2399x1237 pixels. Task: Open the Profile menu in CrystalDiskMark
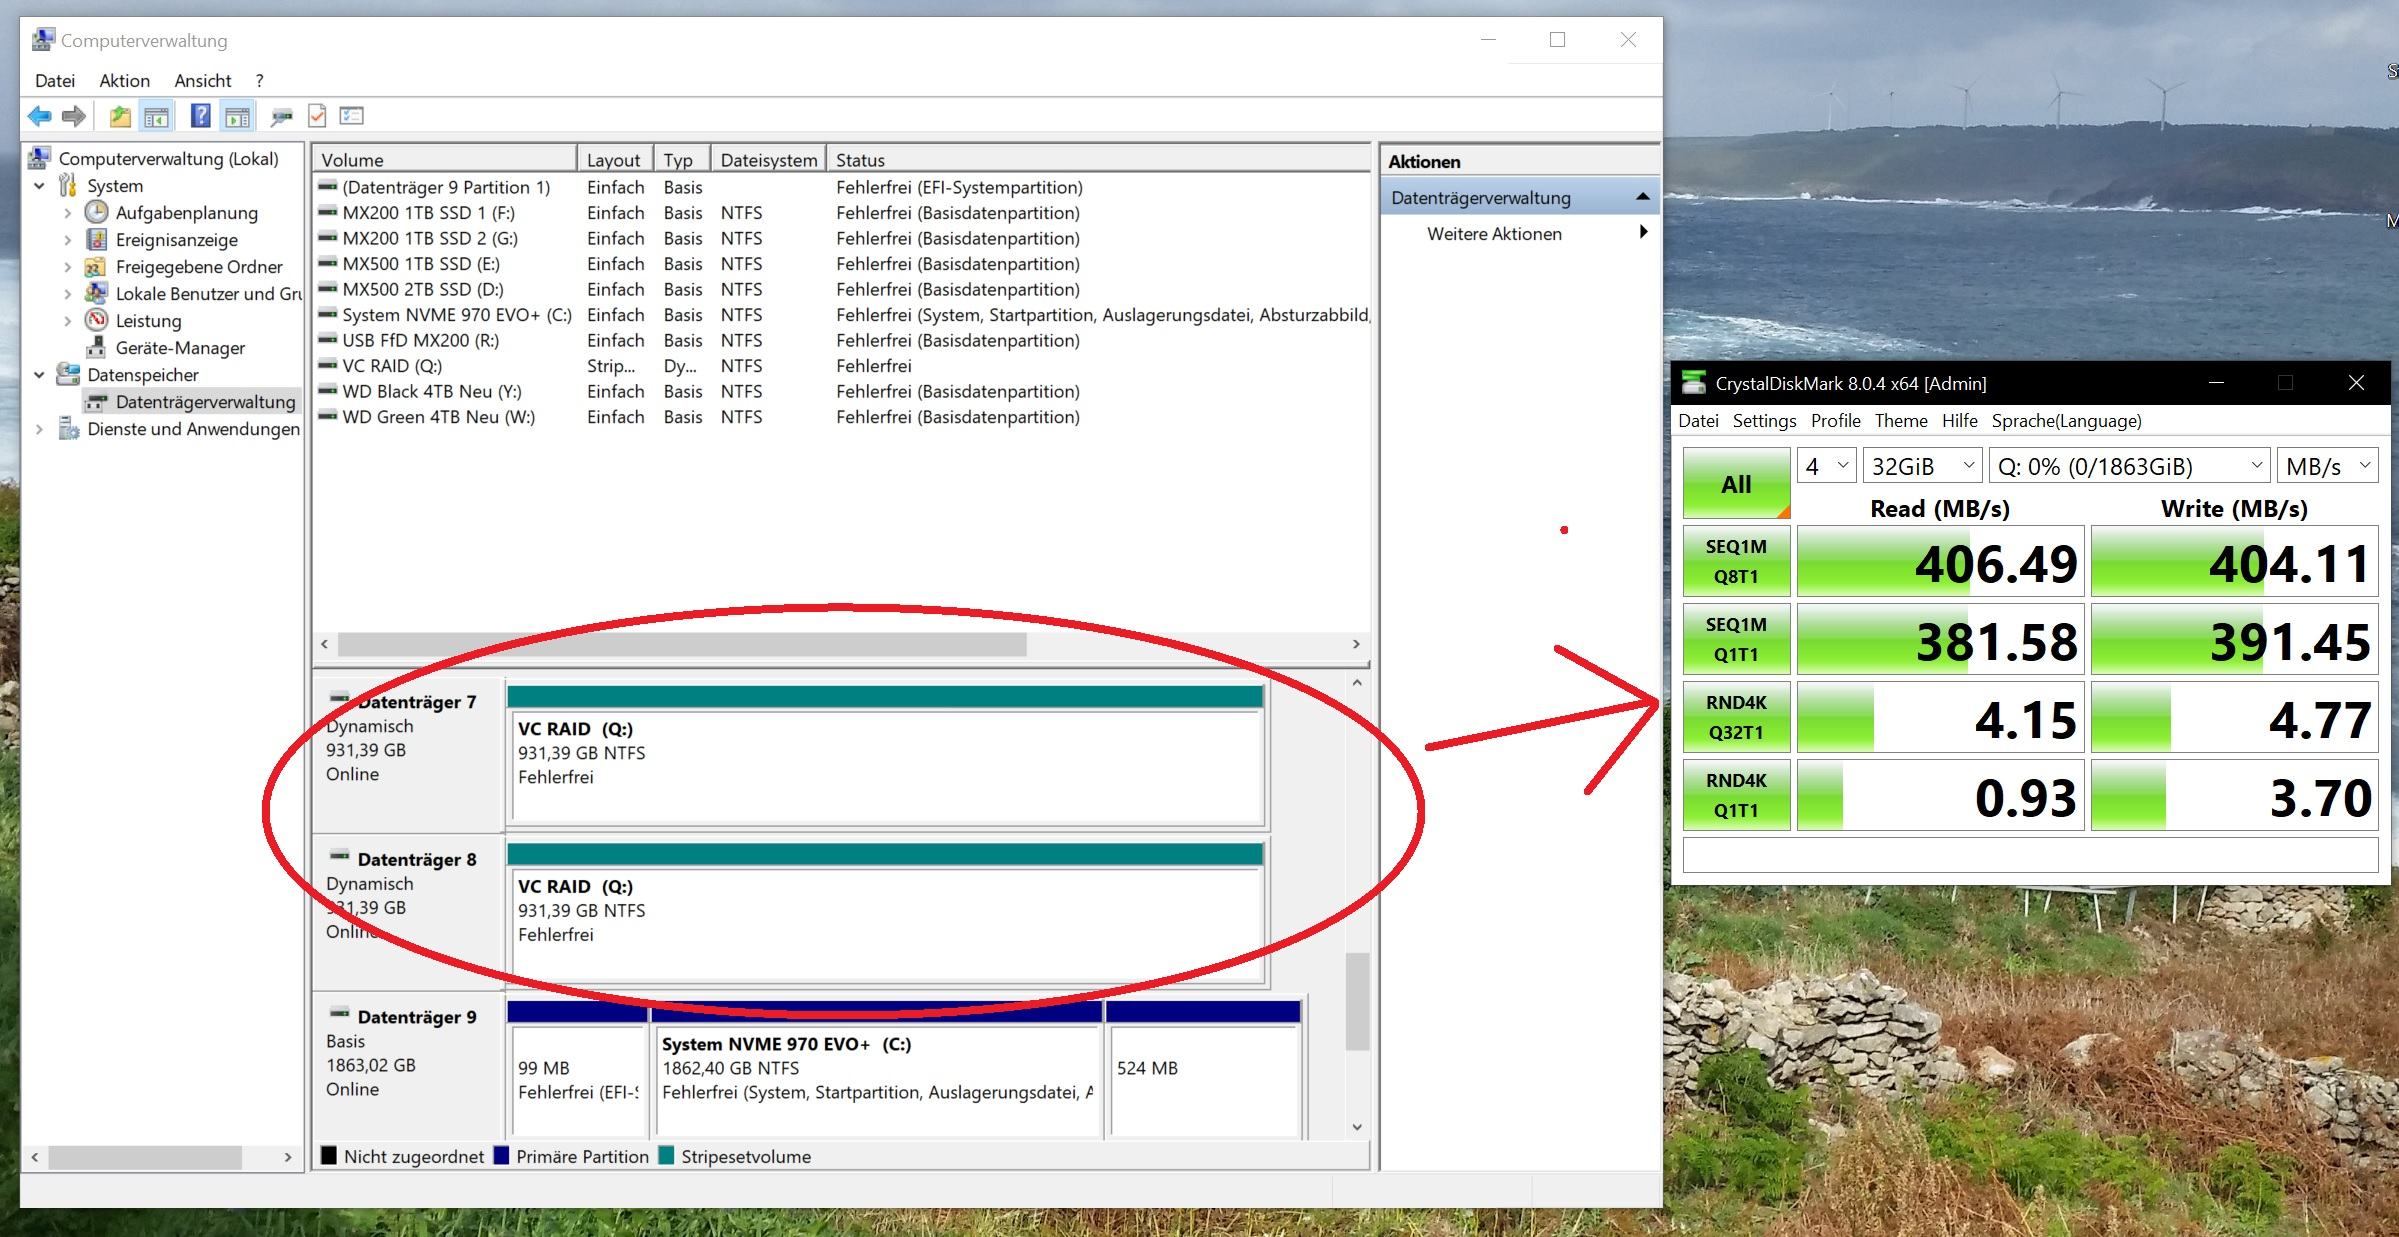[x=1835, y=421]
